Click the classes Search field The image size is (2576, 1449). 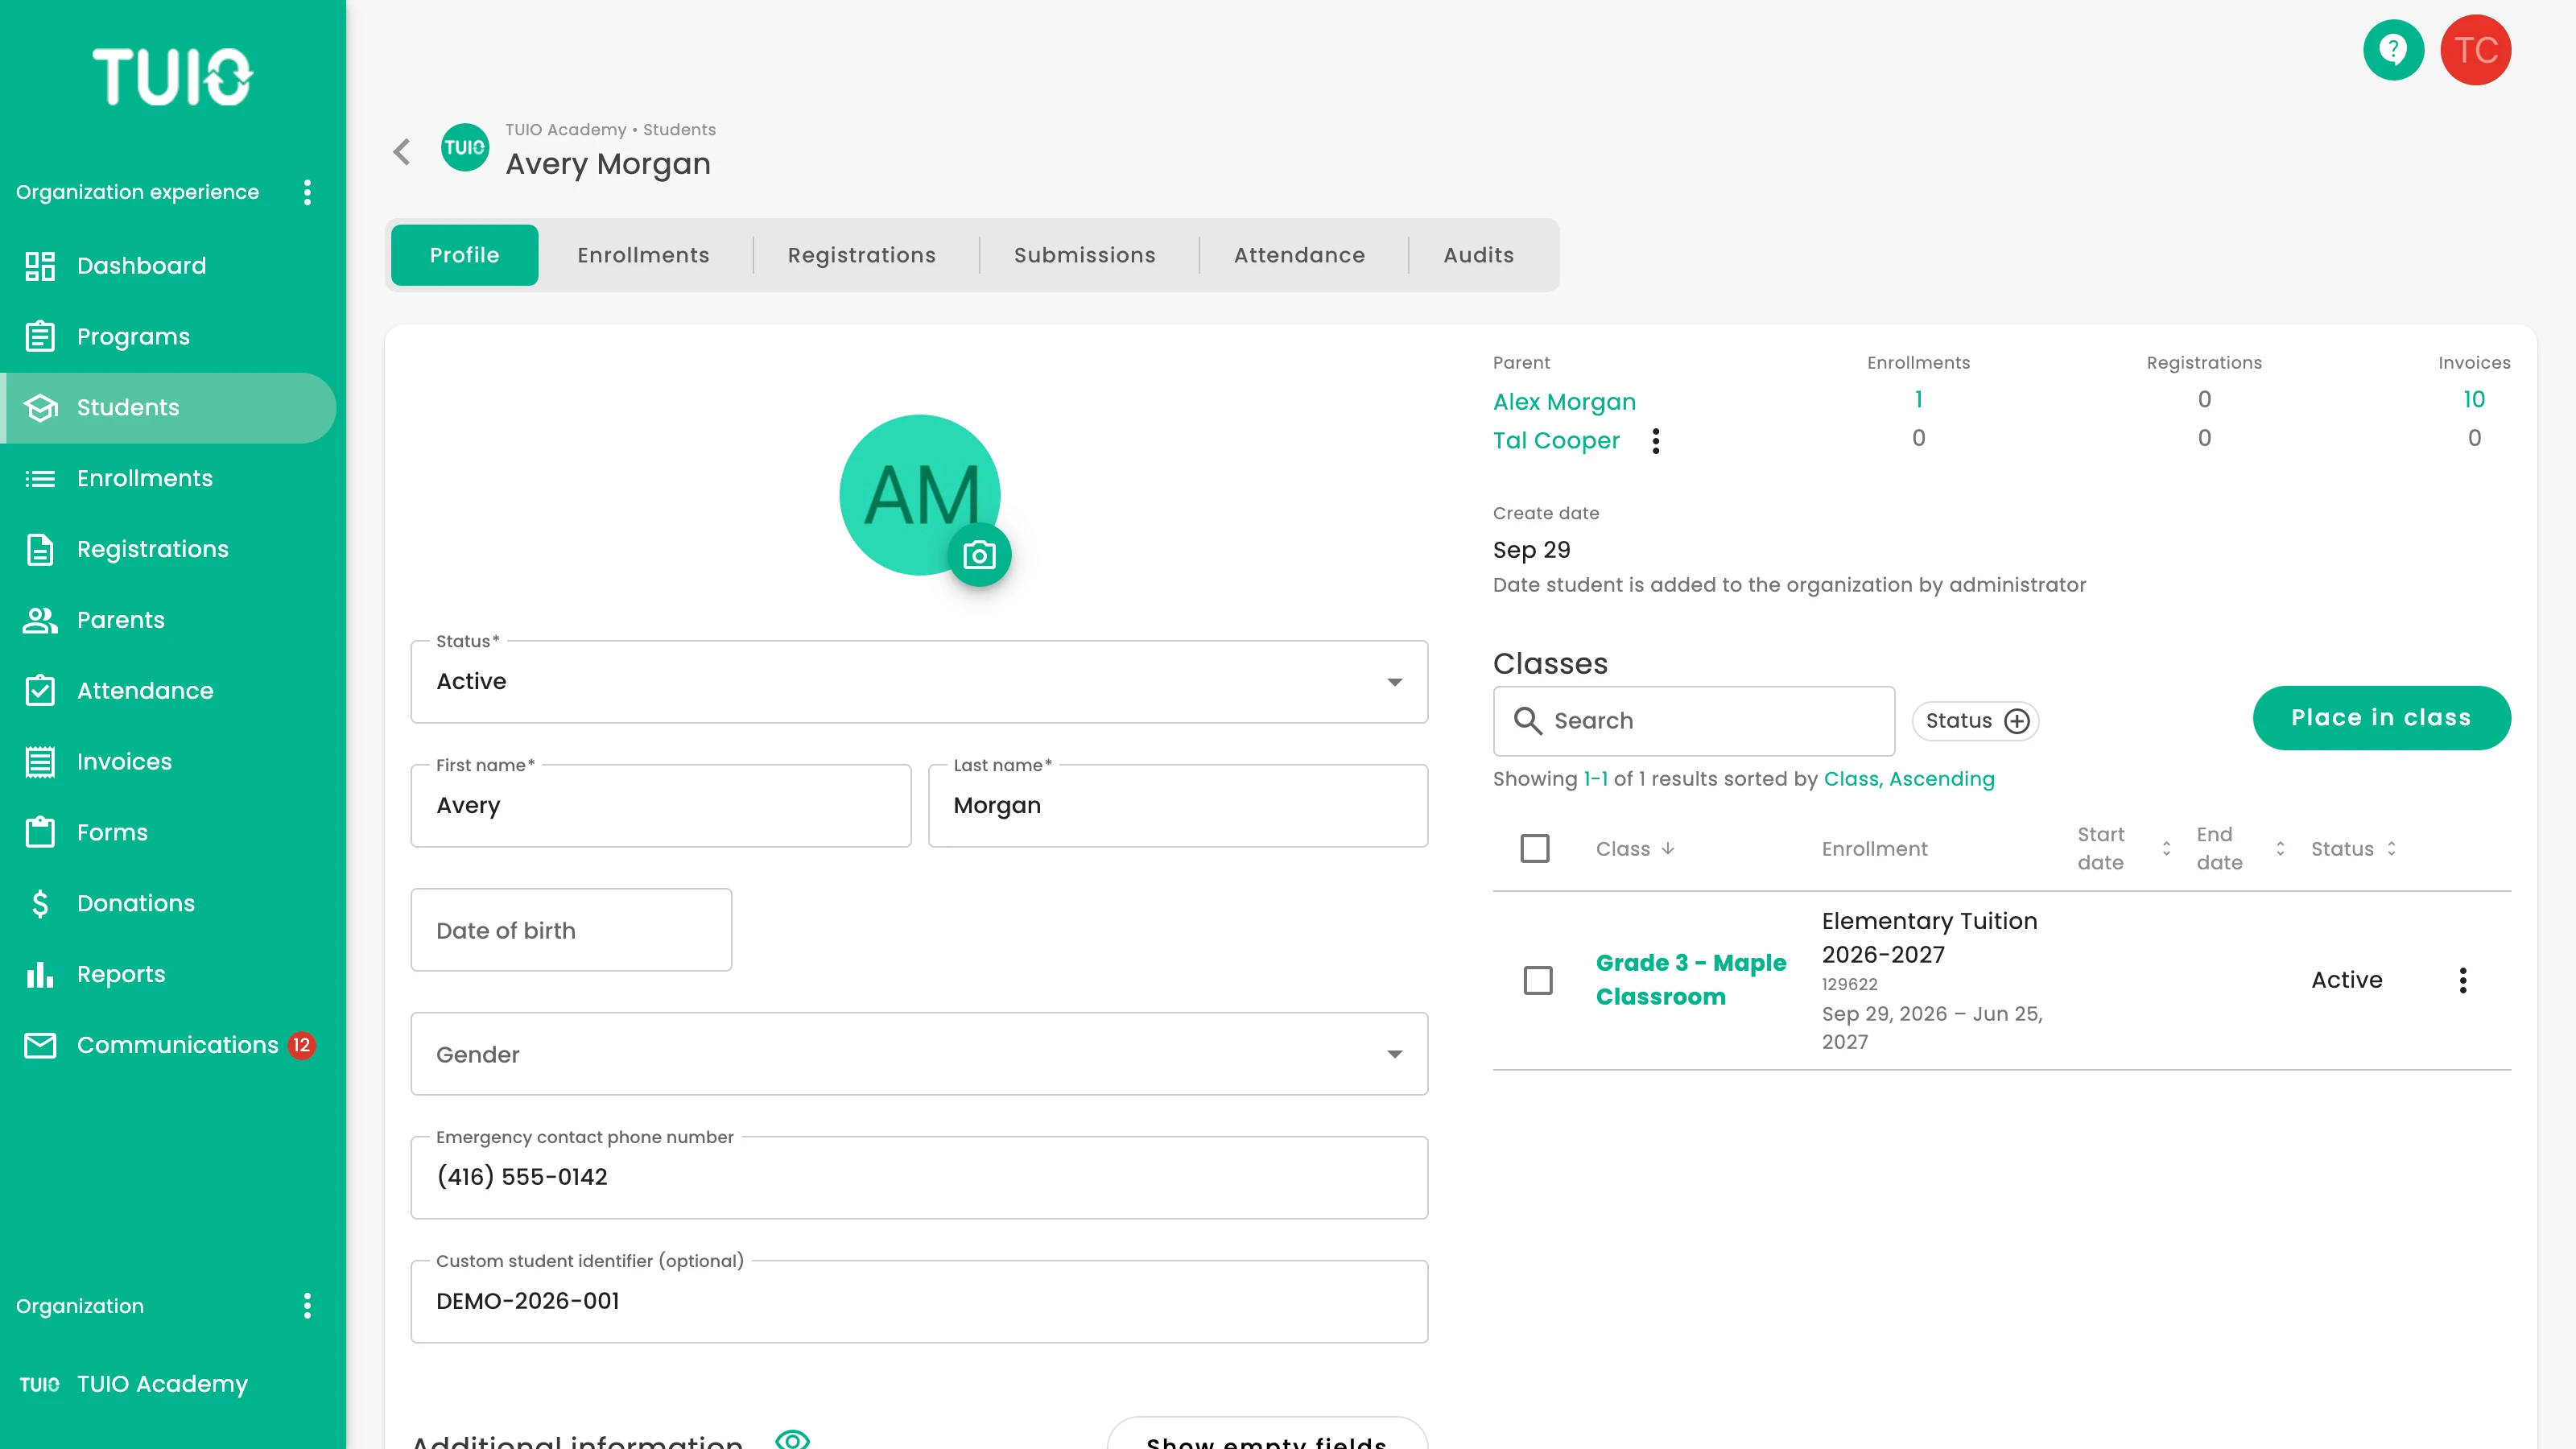[x=1694, y=721]
